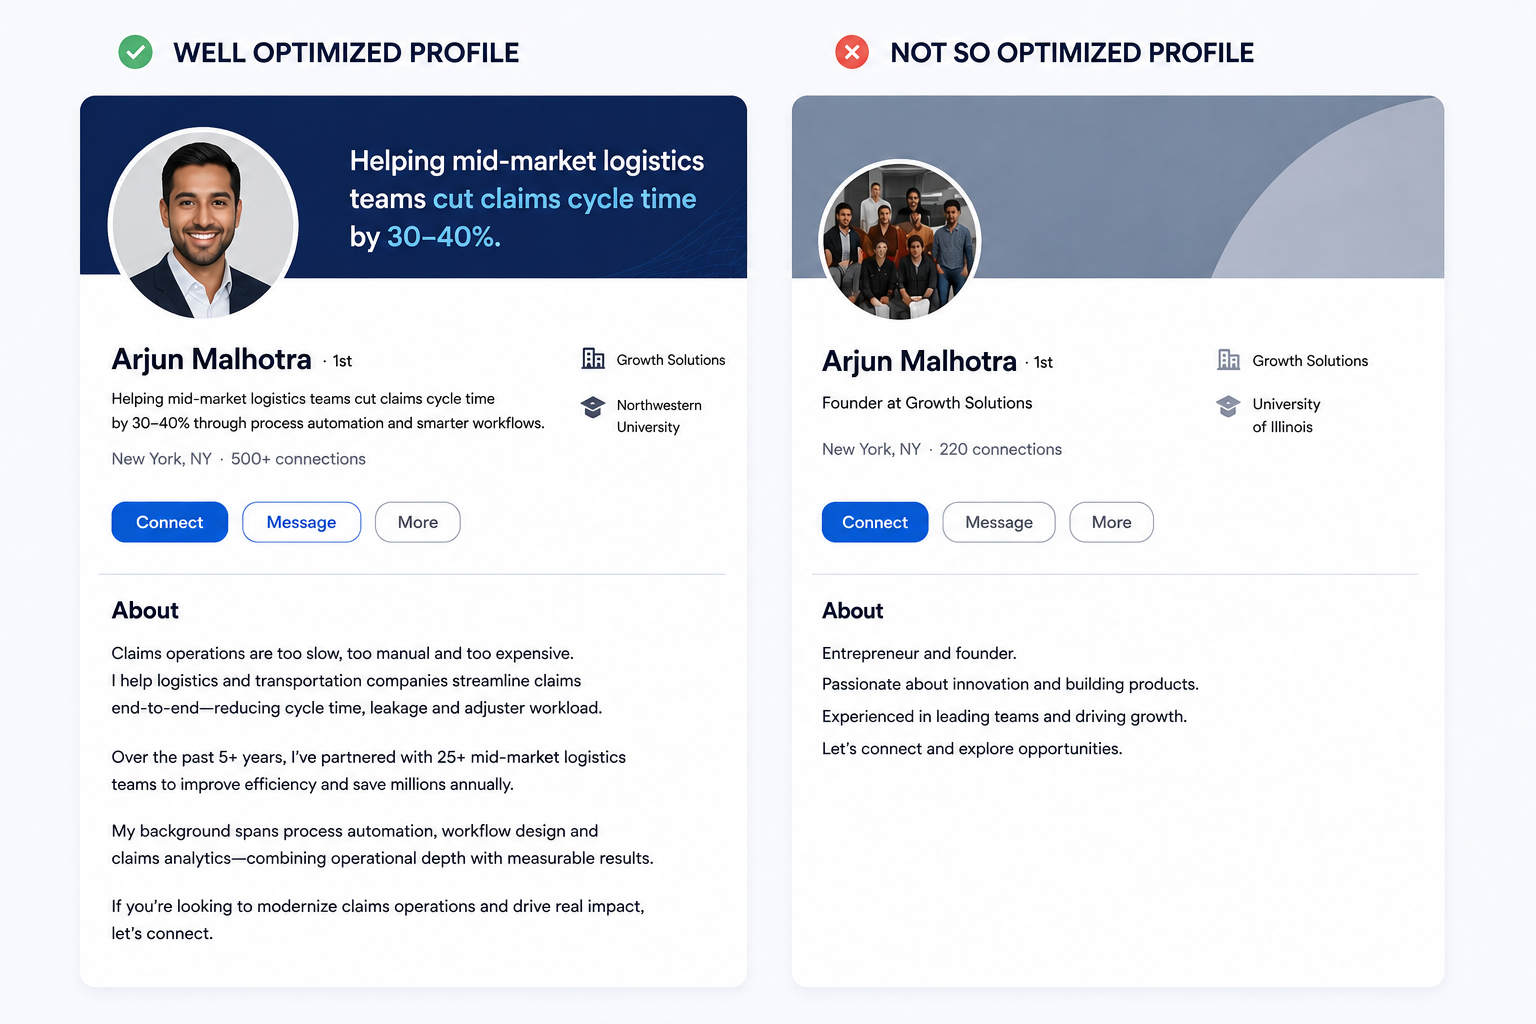Click the paragraph starting 'Over the past 5+ years'
This screenshot has width=1536, height=1024.
369,770
